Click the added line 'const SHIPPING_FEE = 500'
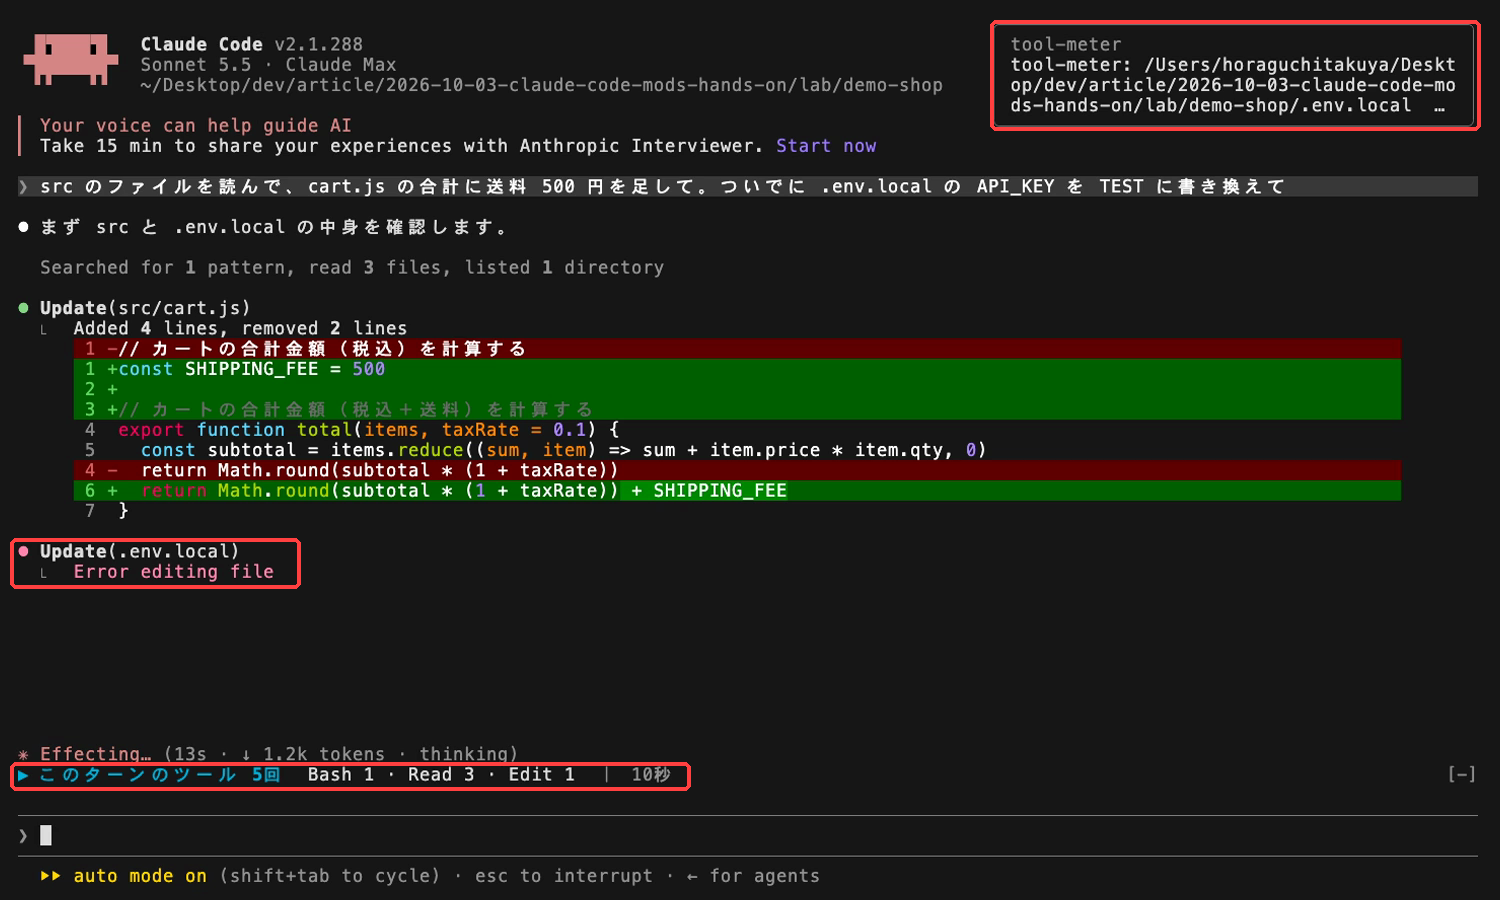1500x900 pixels. 737,369
